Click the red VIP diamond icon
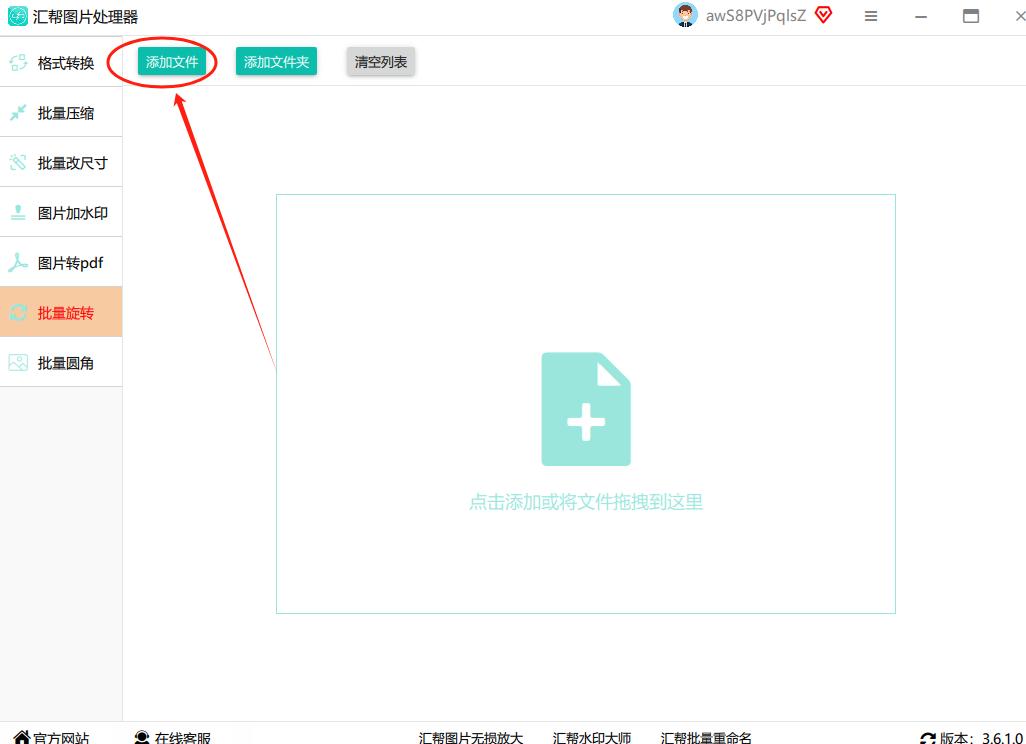Image resolution: width=1026 pixels, height=744 pixels. 823,15
